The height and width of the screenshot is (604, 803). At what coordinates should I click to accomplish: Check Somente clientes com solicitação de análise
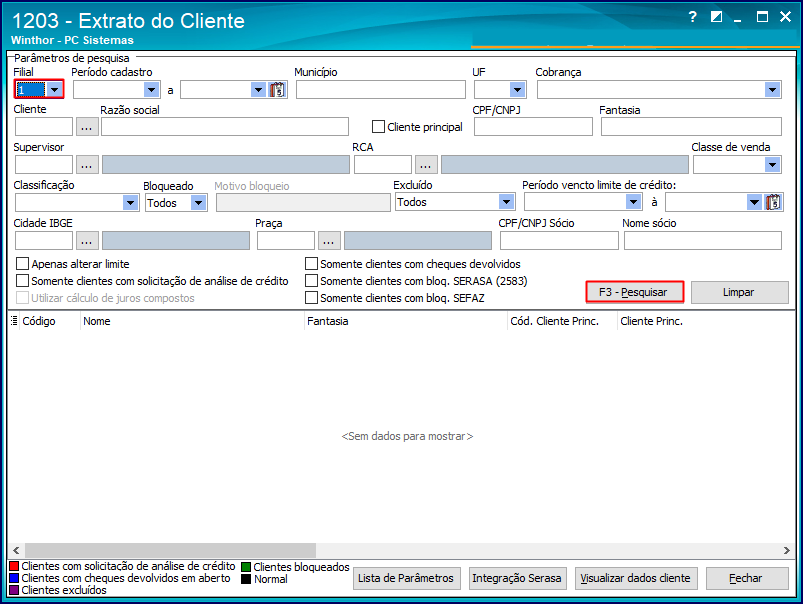click(x=23, y=281)
